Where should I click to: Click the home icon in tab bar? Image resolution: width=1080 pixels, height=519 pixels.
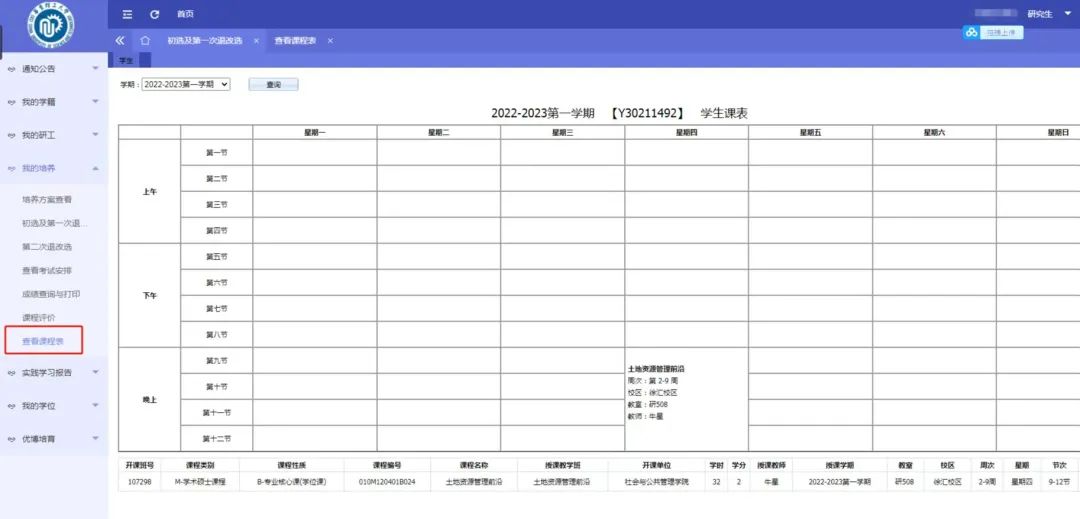(145, 40)
